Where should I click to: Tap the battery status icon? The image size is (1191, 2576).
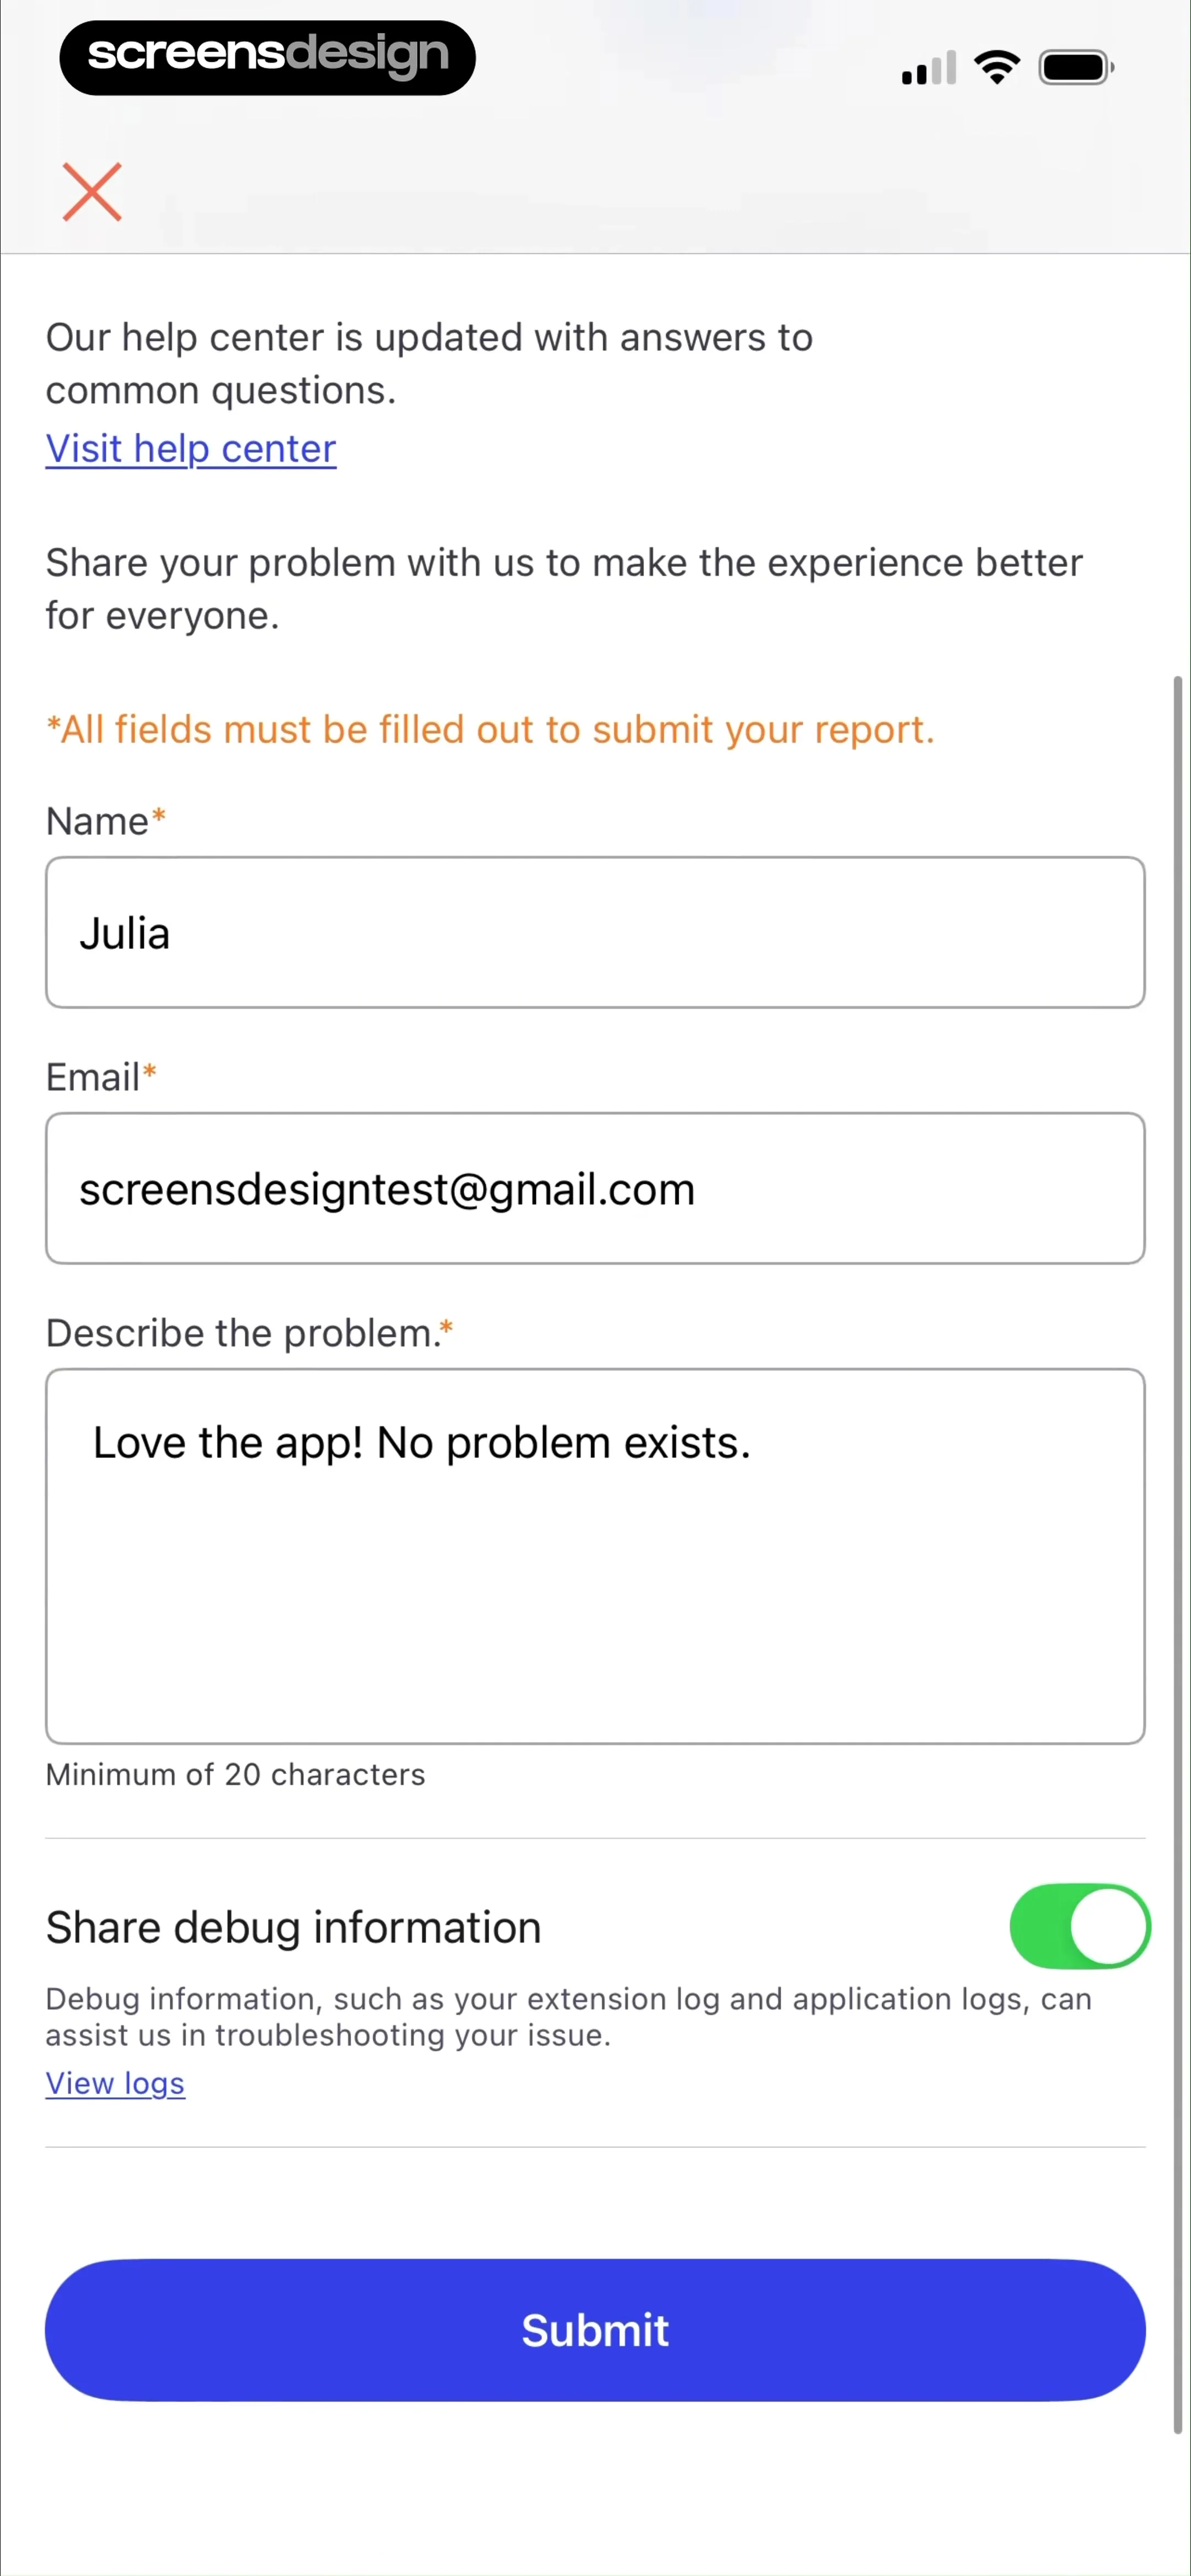click(x=1076, y=67)
